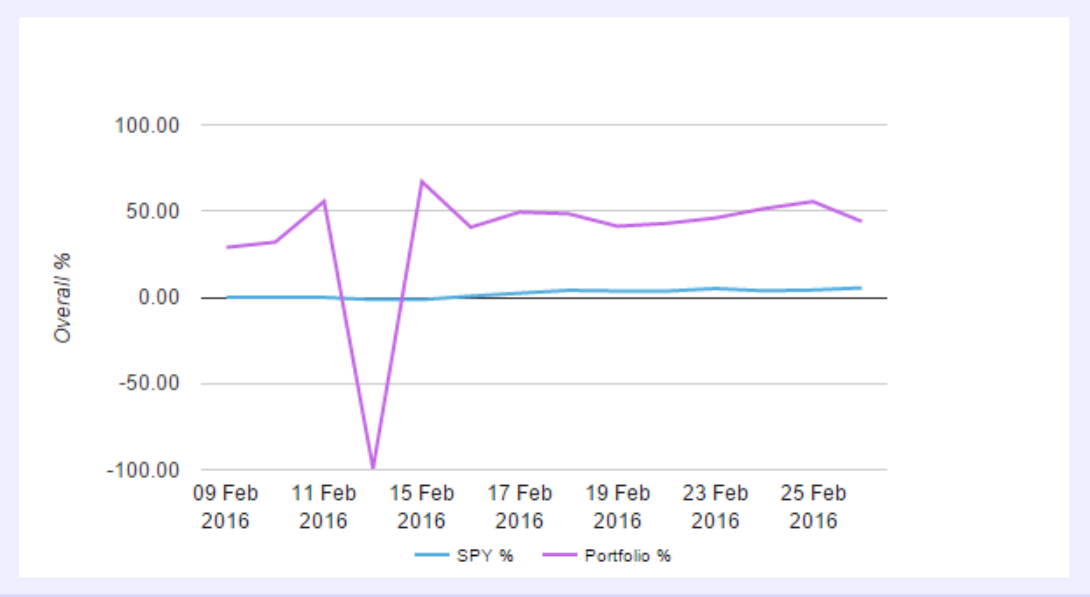
Task: Click the last SPY data point at right end
Action: pyautogui.click(x=861, y=288)
